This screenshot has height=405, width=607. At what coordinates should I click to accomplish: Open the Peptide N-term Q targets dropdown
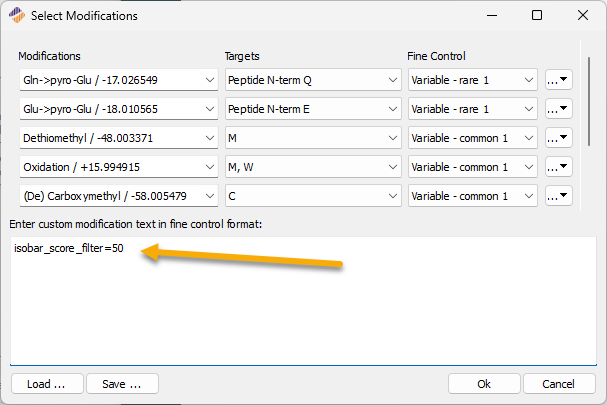tap(313, 80)
